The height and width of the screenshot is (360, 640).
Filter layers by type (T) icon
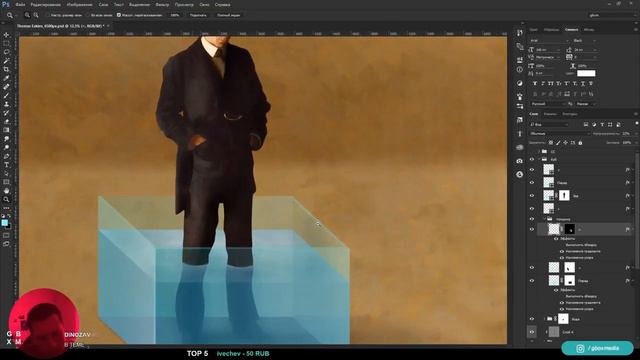pyautogui.click(x=602, y=124)
